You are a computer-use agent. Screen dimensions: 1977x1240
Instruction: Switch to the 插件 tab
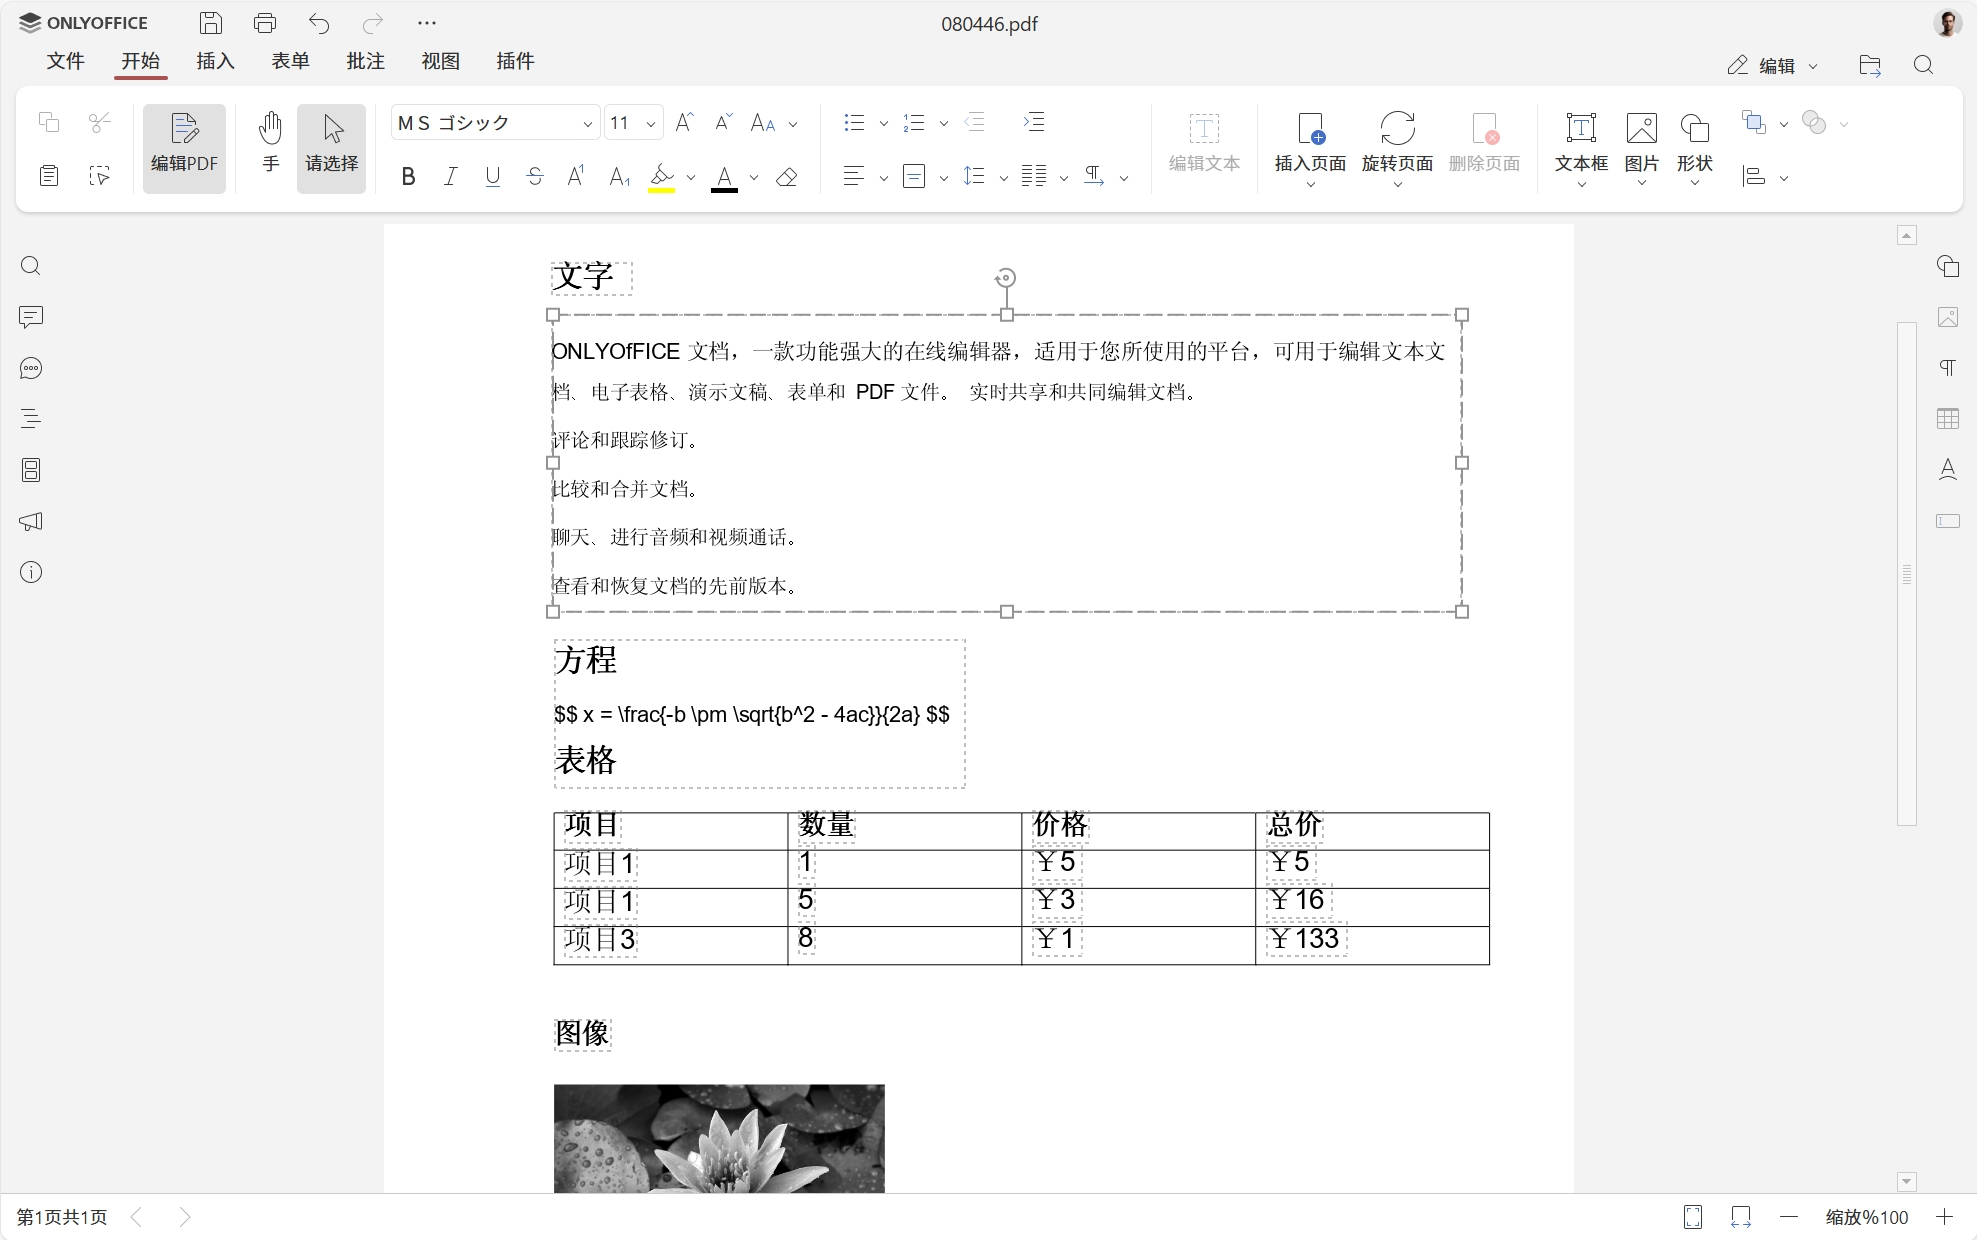515,61
